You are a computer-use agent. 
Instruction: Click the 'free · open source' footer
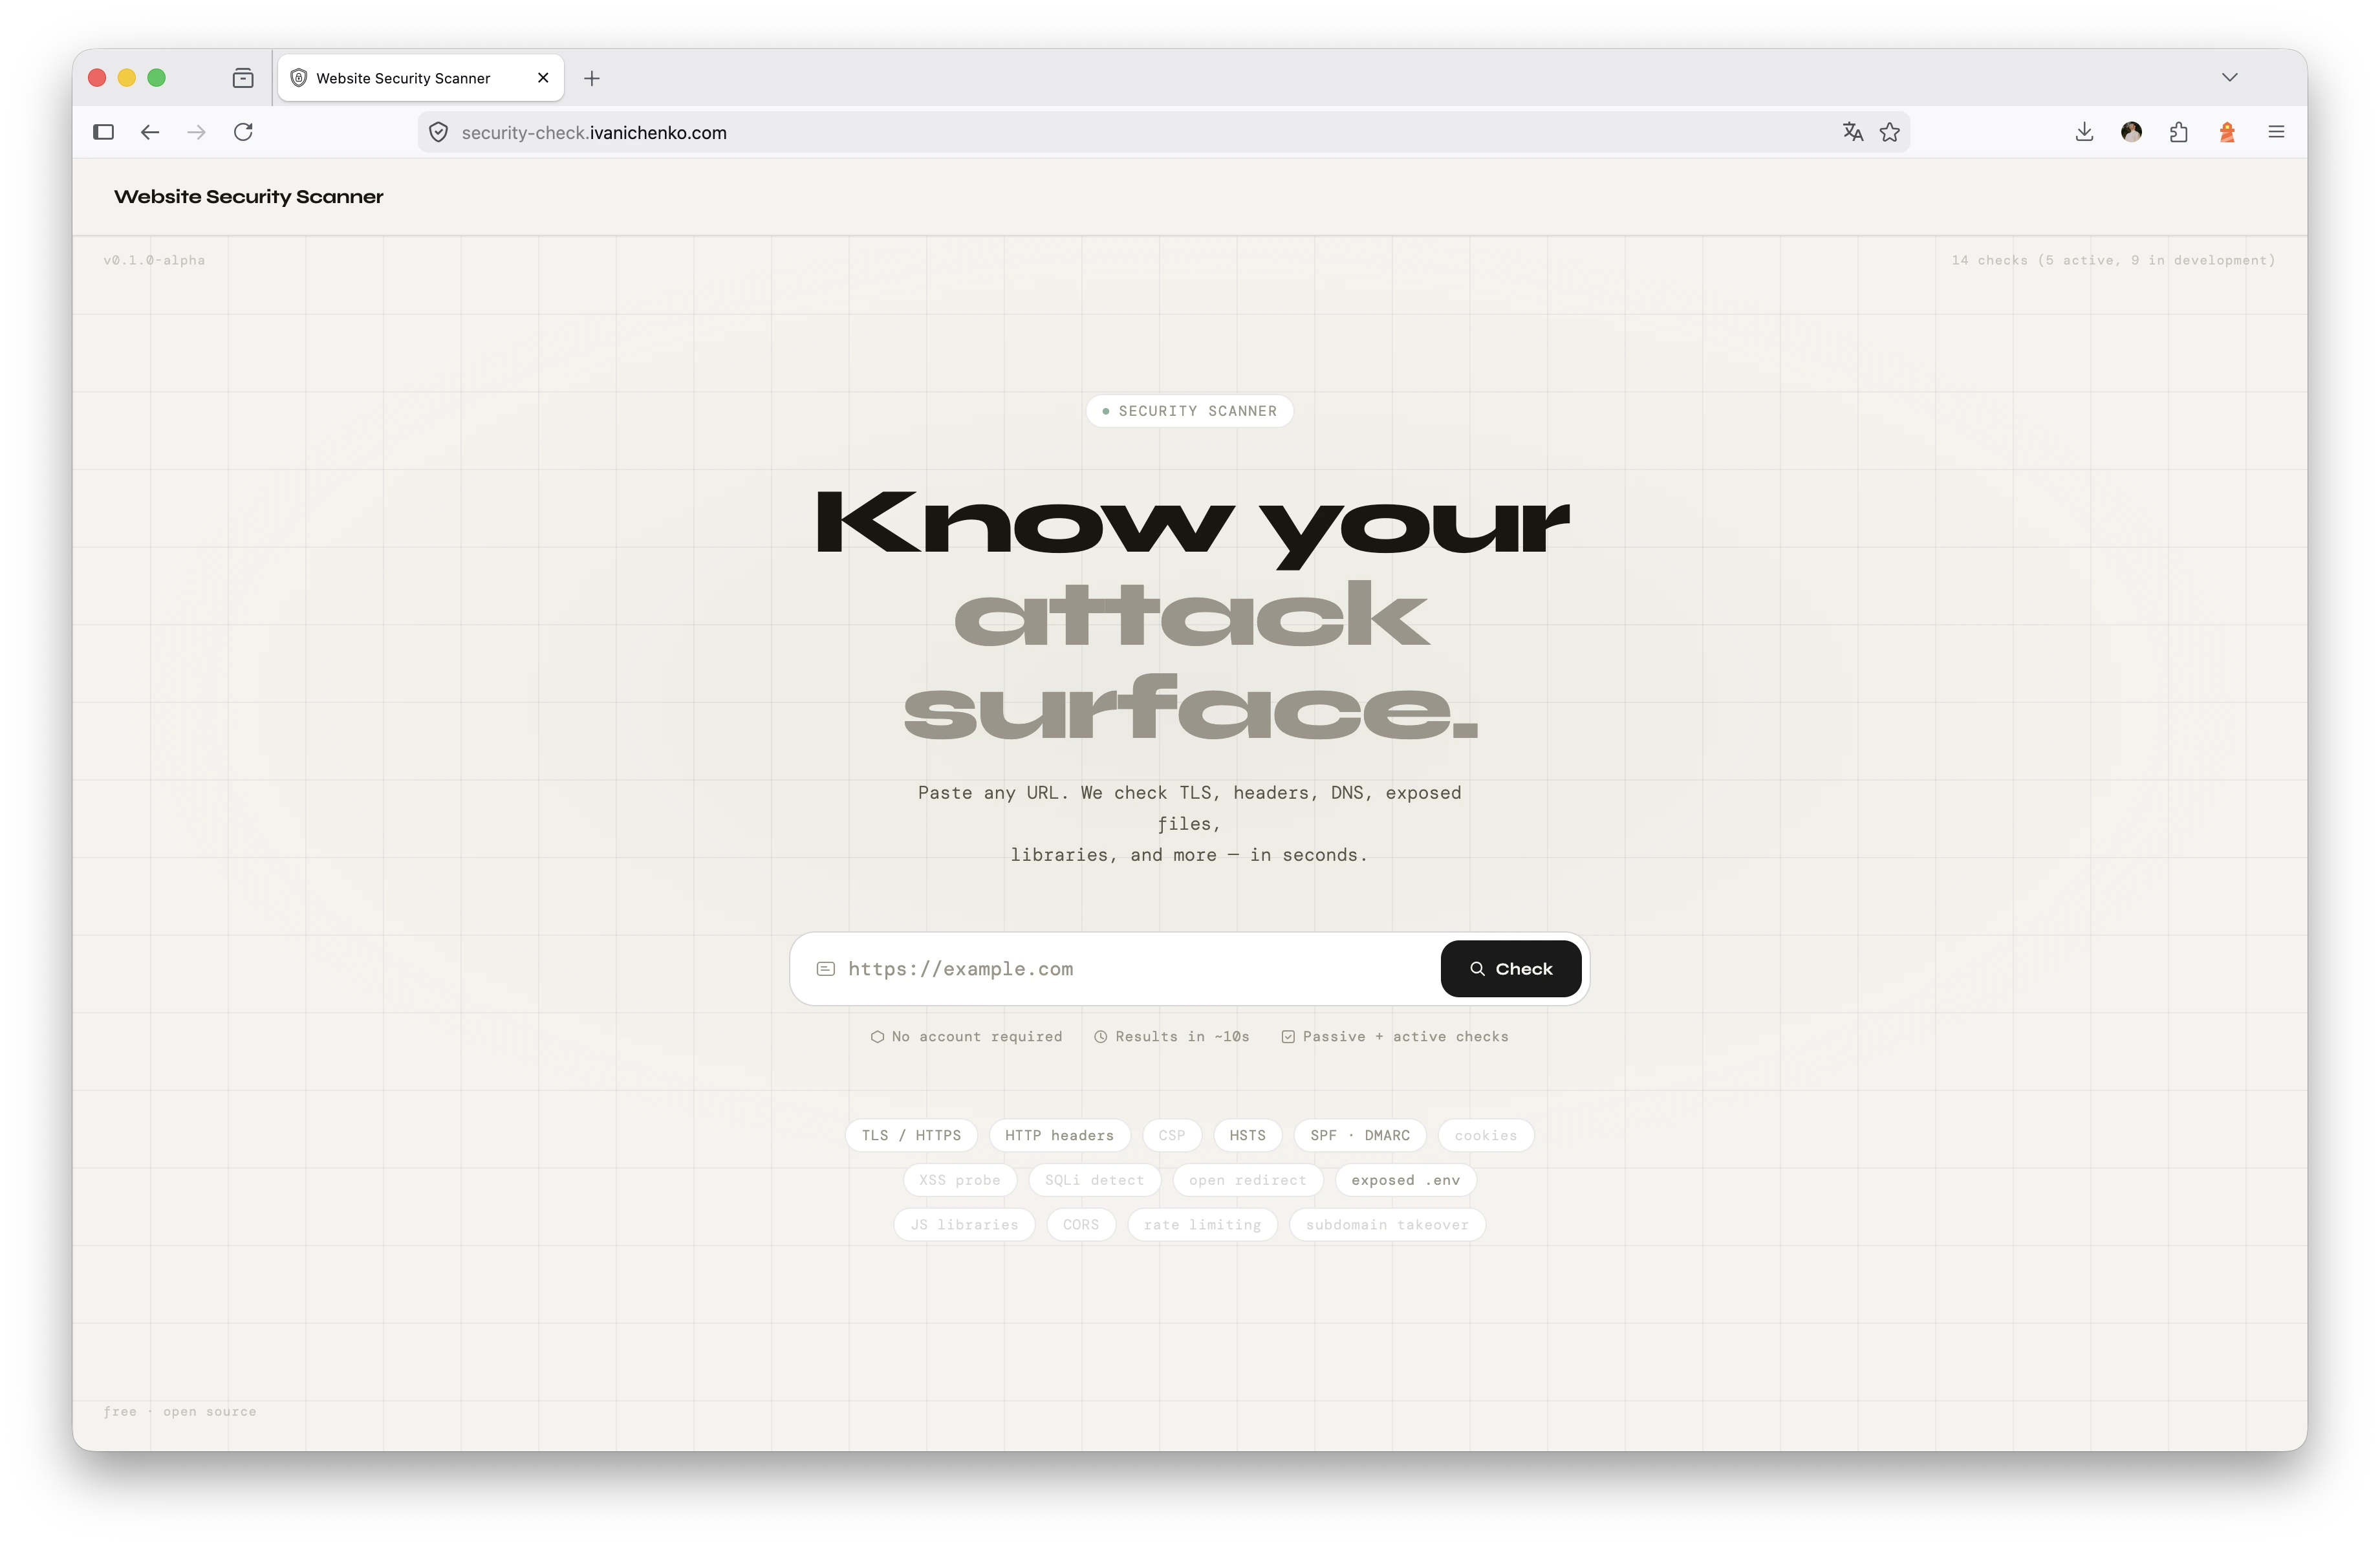180,1412
